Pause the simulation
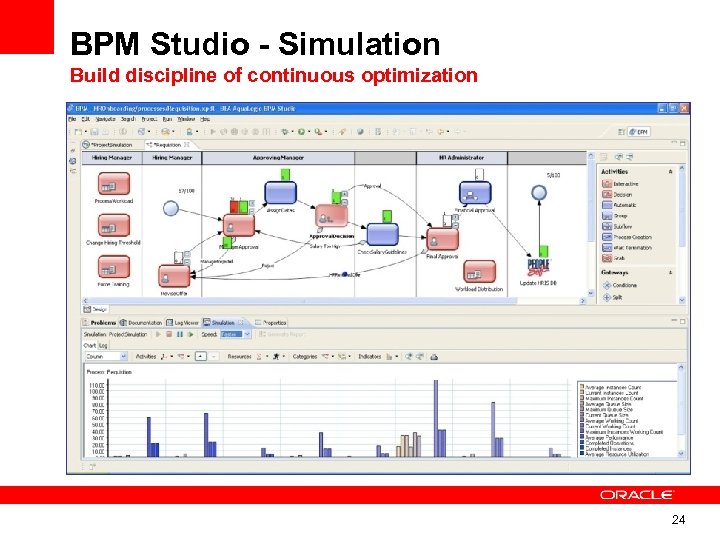 click(180, 334)
